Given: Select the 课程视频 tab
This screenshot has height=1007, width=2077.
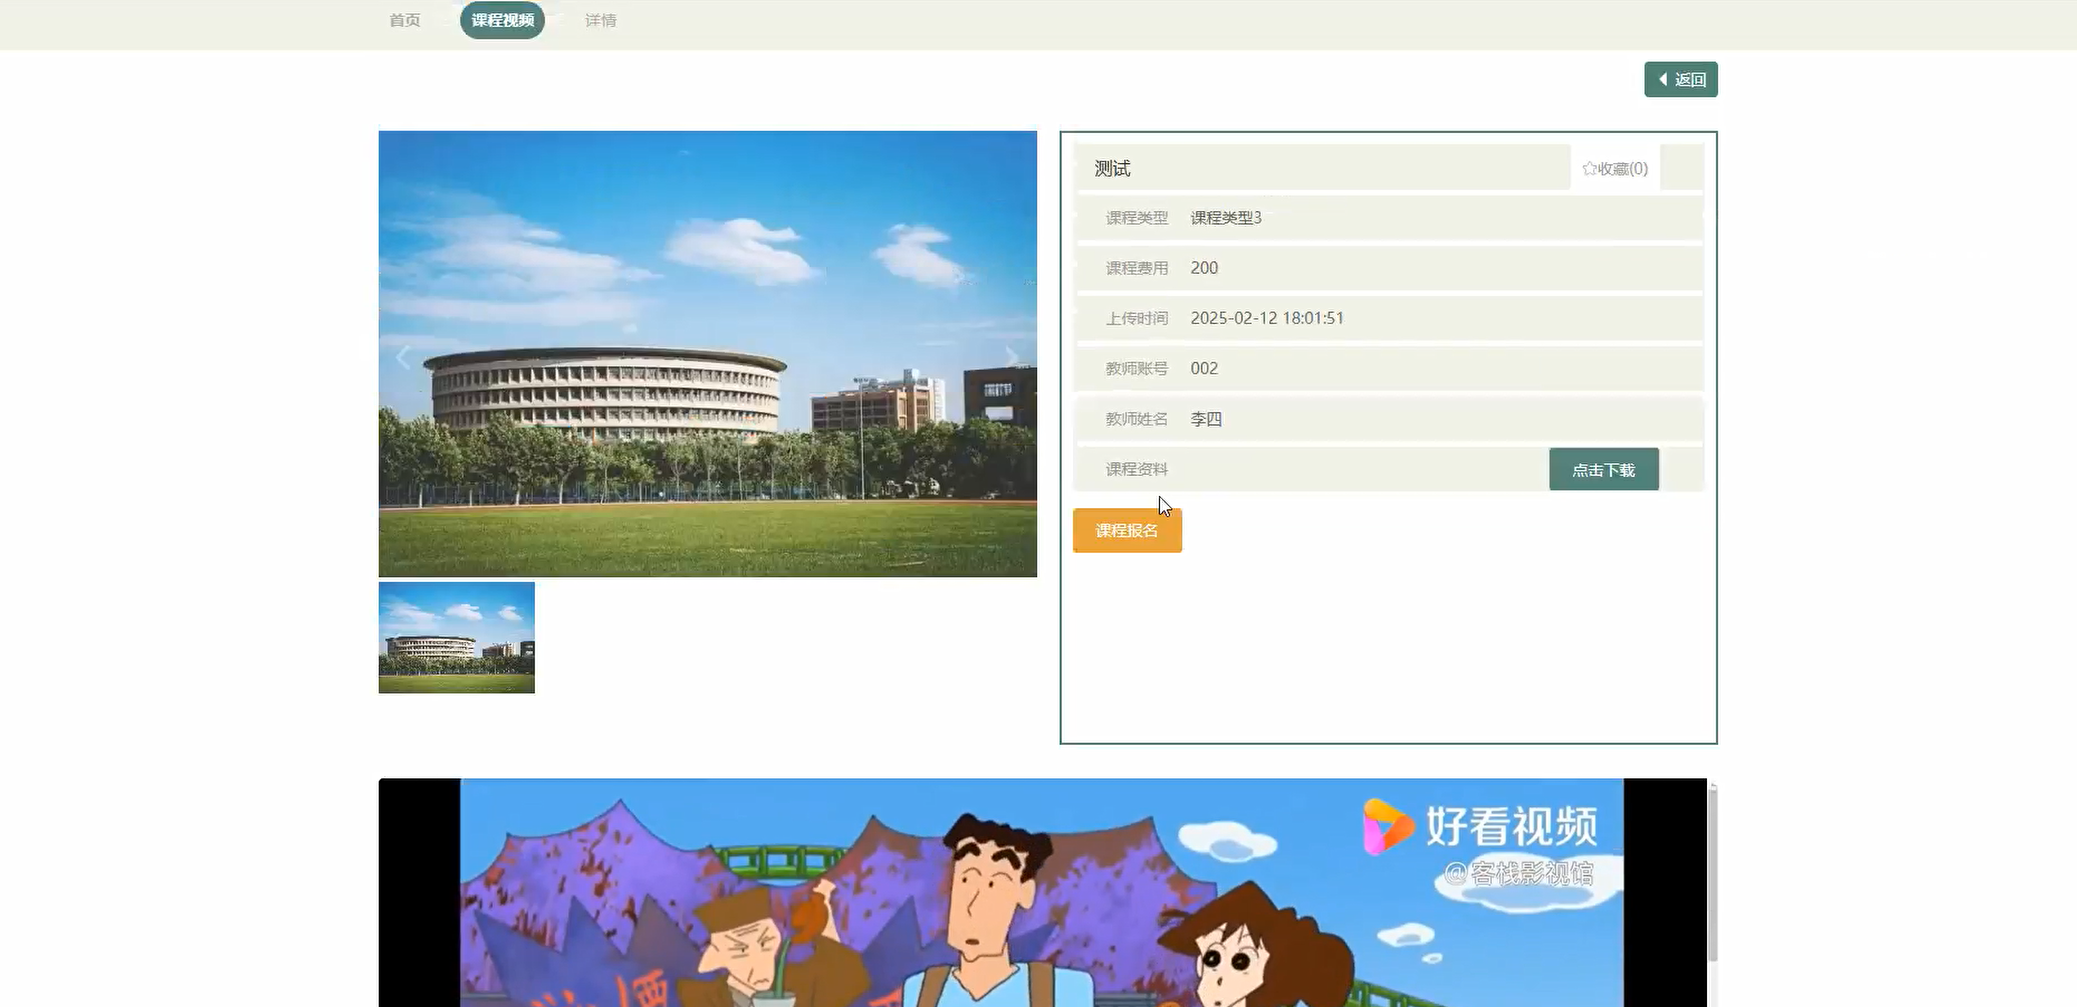Looking at the screenshot, I should click(502, 19).
